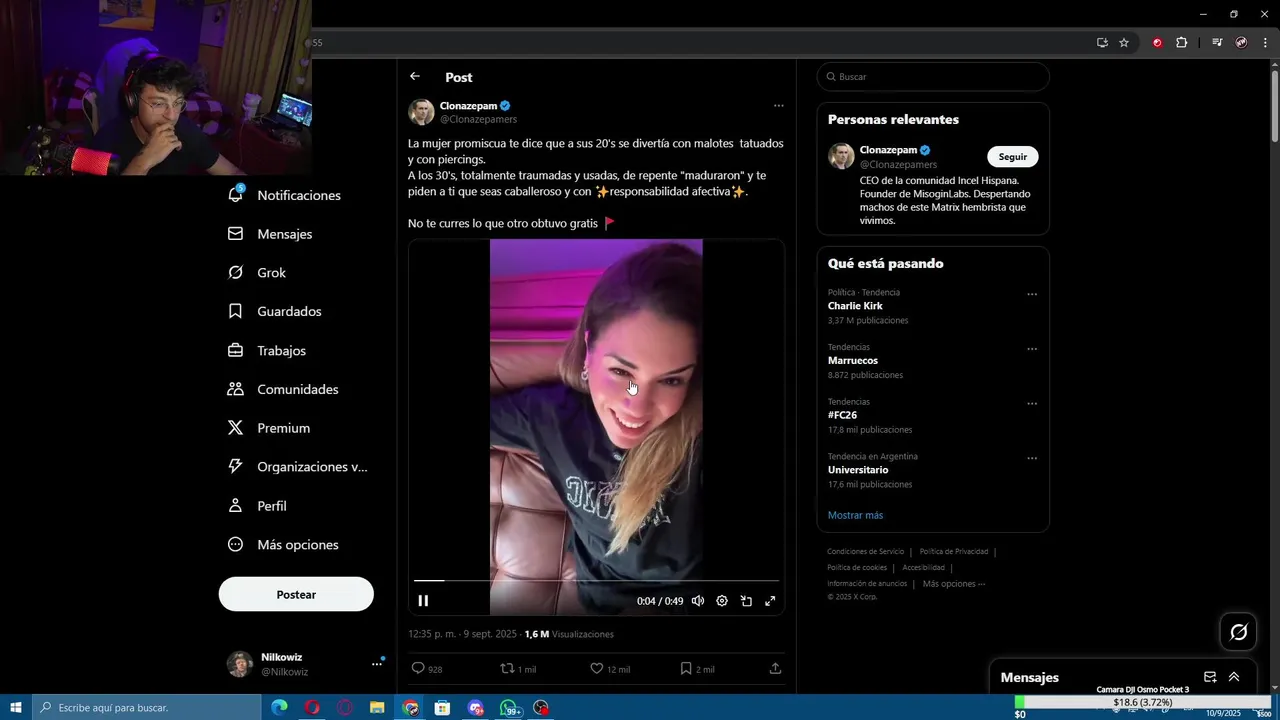The width and height of the screenshot is (1280, 720).
Task: Open Microsoft Edge from the taskbar
Action: pyautogui.click(x=279, y=708)
